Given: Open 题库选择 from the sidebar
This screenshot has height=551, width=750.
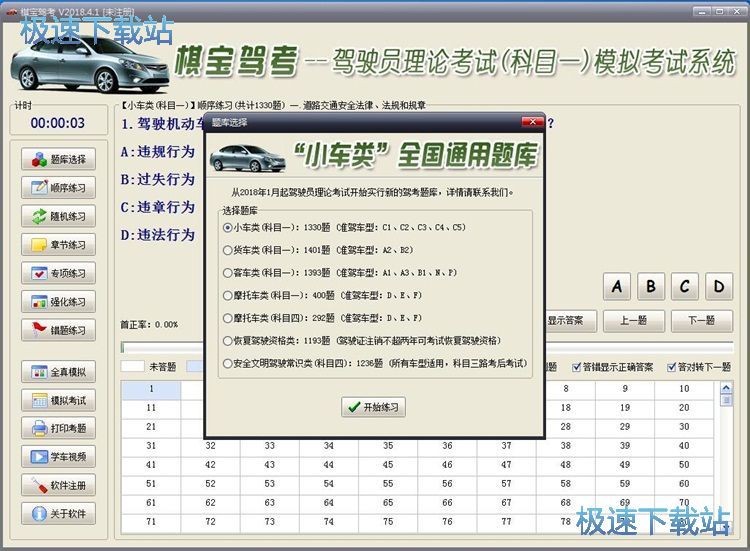Looking at the screenshot, I should point(59,159).
